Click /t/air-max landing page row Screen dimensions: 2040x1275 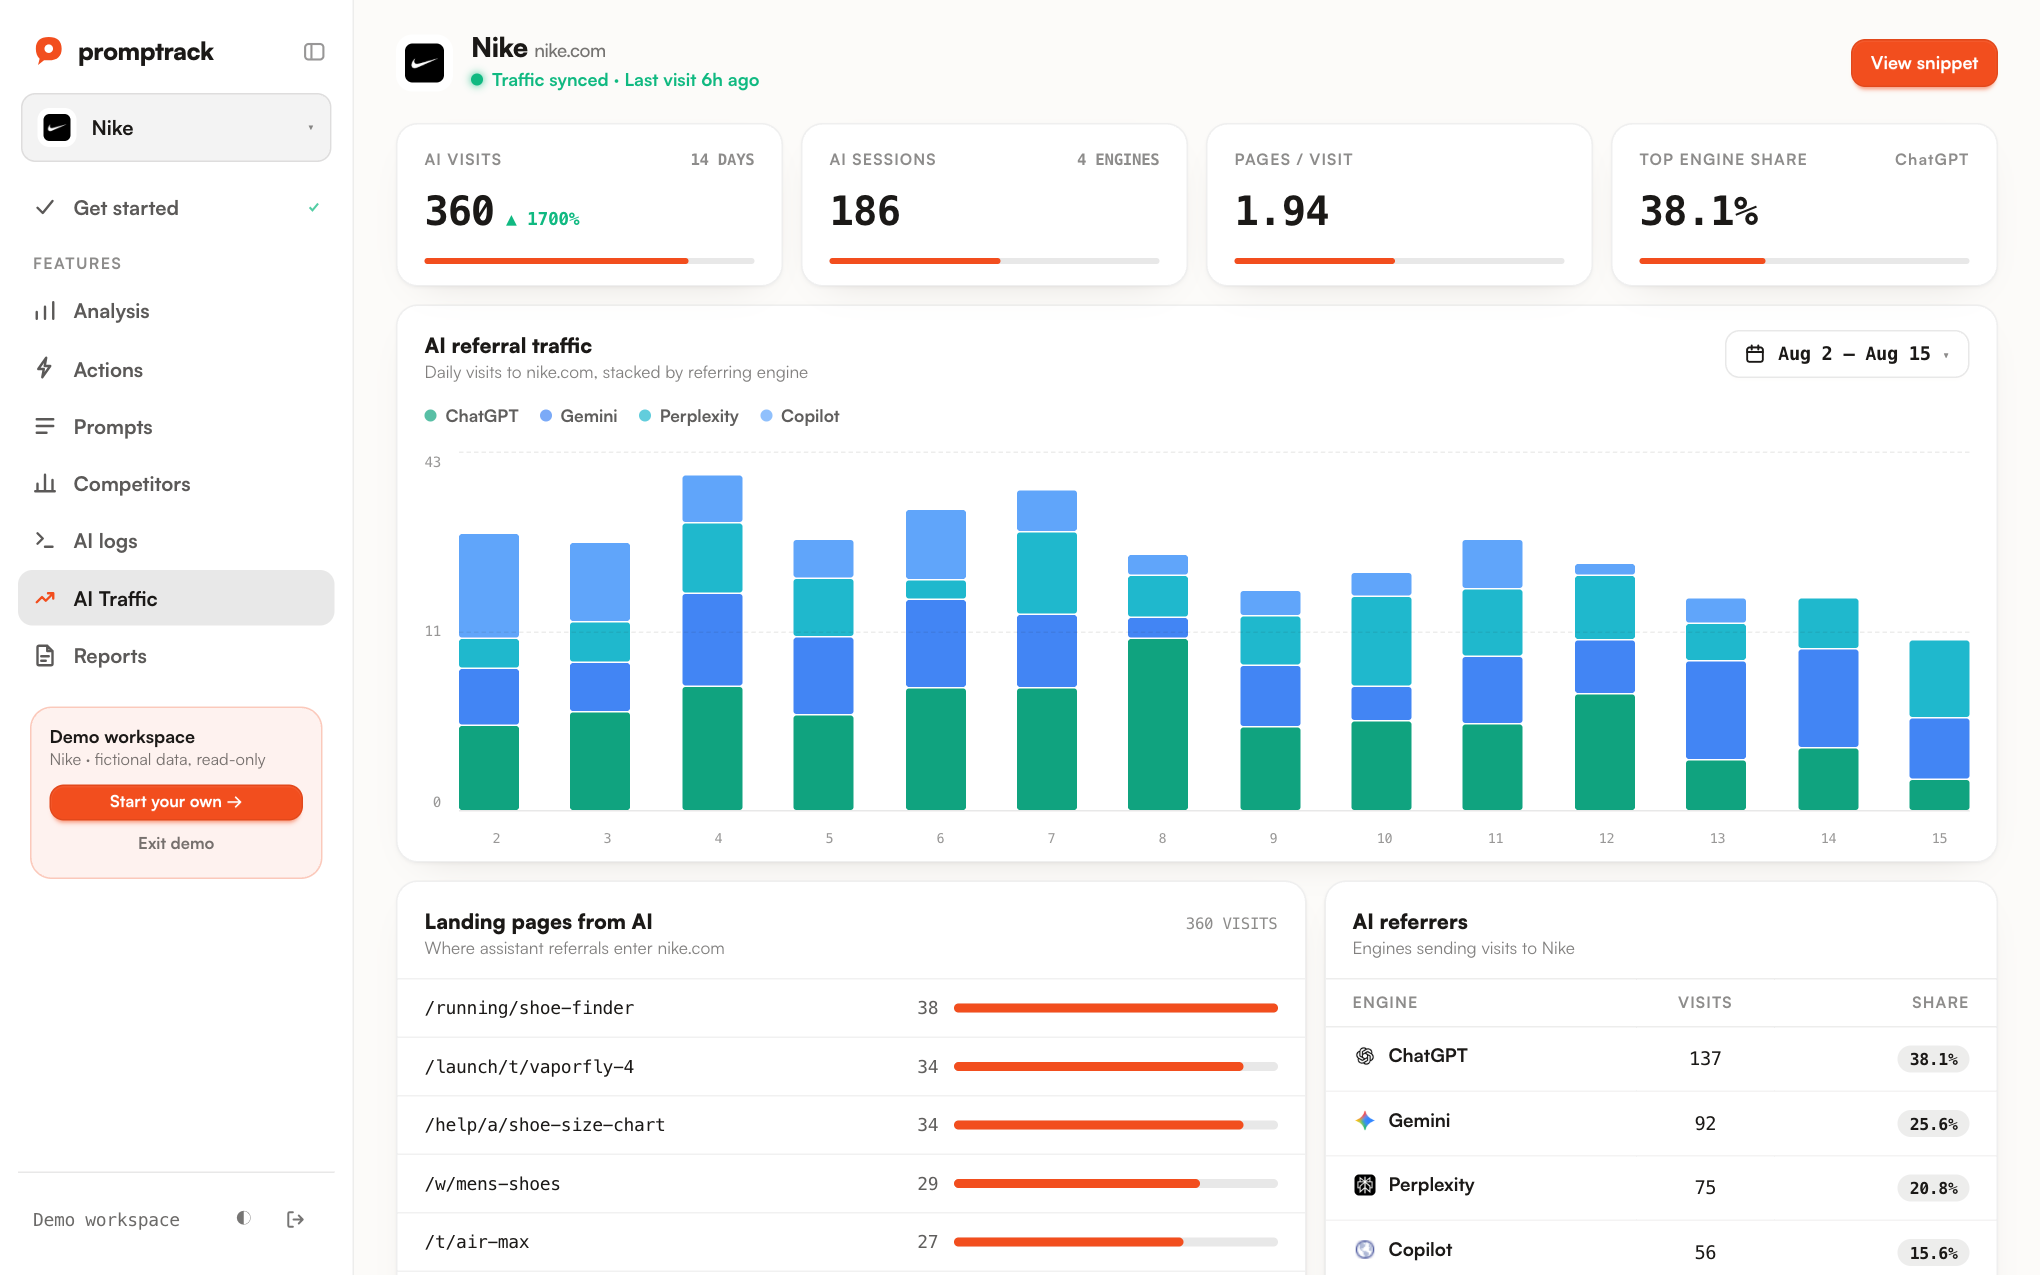coord(851,1242)
